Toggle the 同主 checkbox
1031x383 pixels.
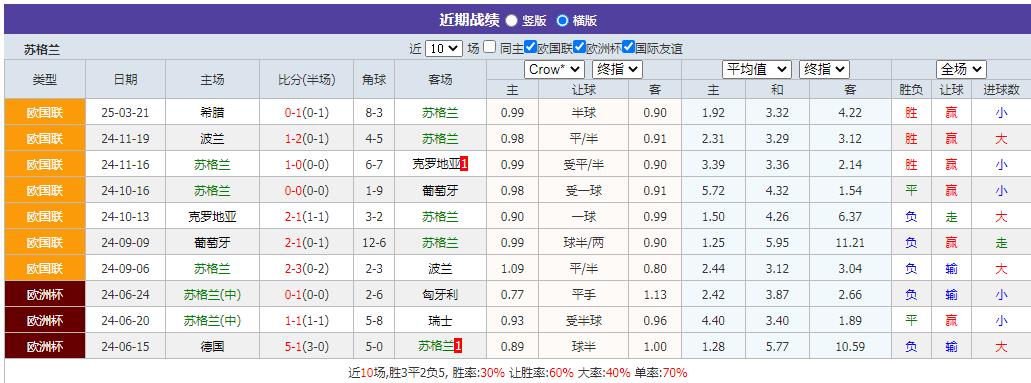[x=489, y=47]
